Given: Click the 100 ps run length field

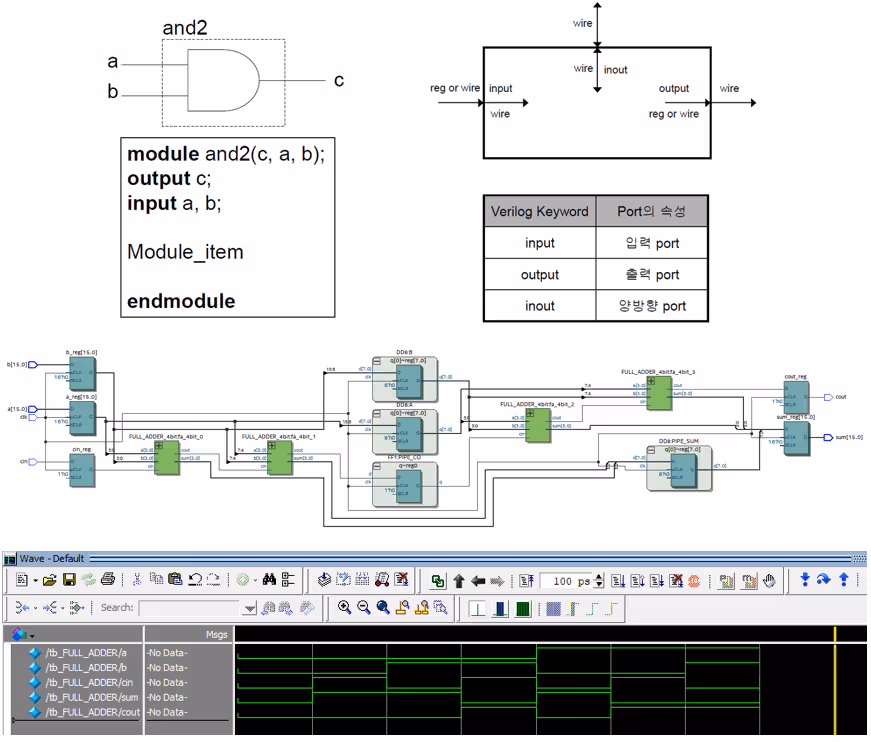Looking at the screenshot, I should point(566,581).
